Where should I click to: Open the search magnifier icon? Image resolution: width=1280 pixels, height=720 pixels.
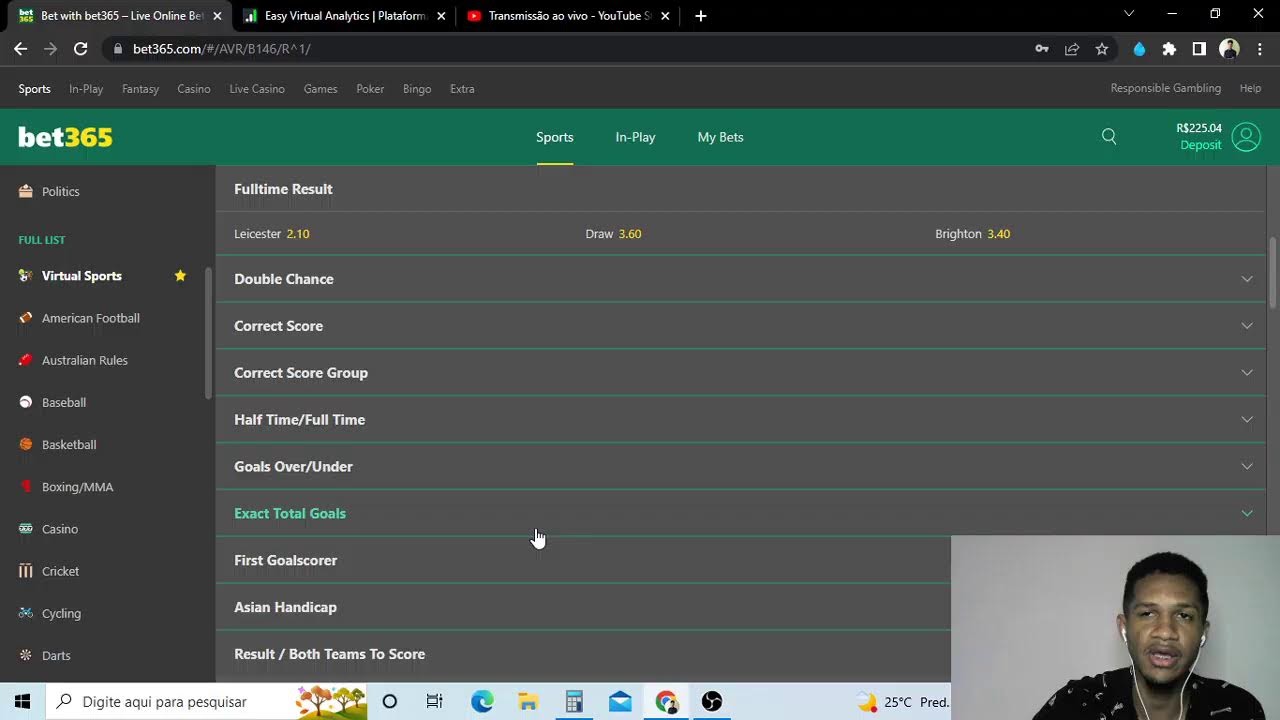[x=1109, y=137]
